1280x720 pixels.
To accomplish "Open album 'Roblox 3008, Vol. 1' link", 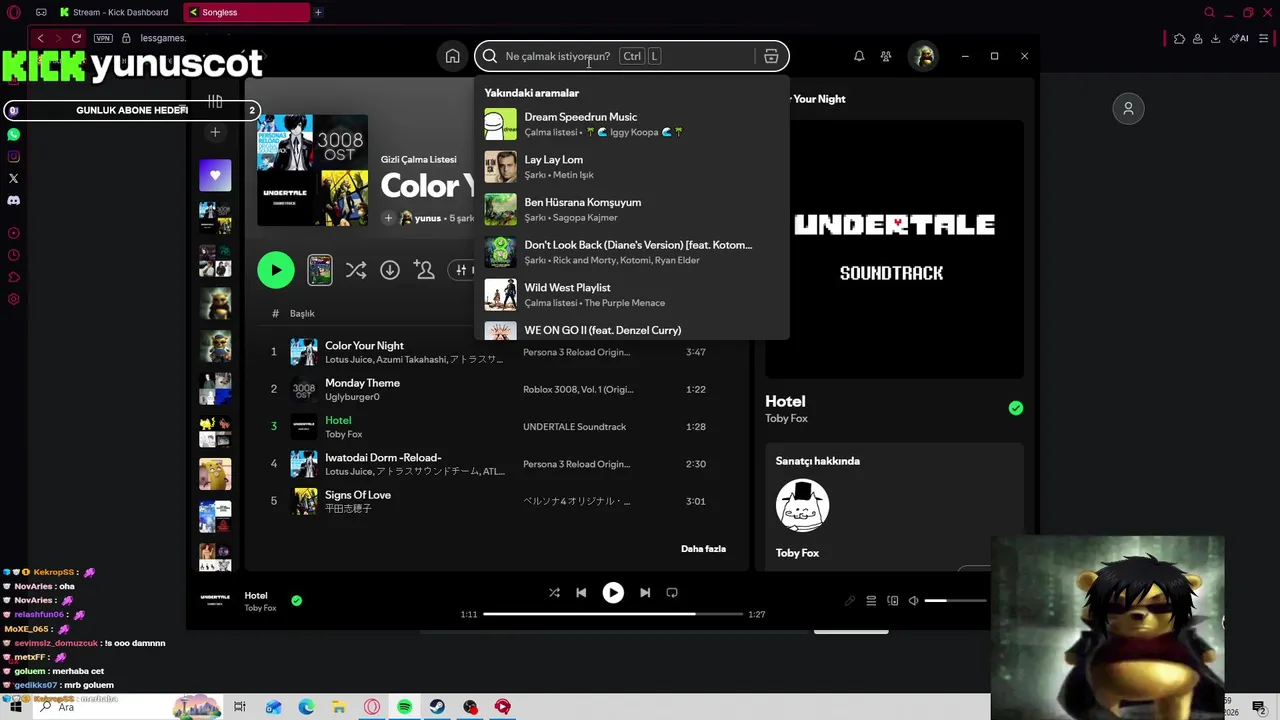I will coord(578,390).
